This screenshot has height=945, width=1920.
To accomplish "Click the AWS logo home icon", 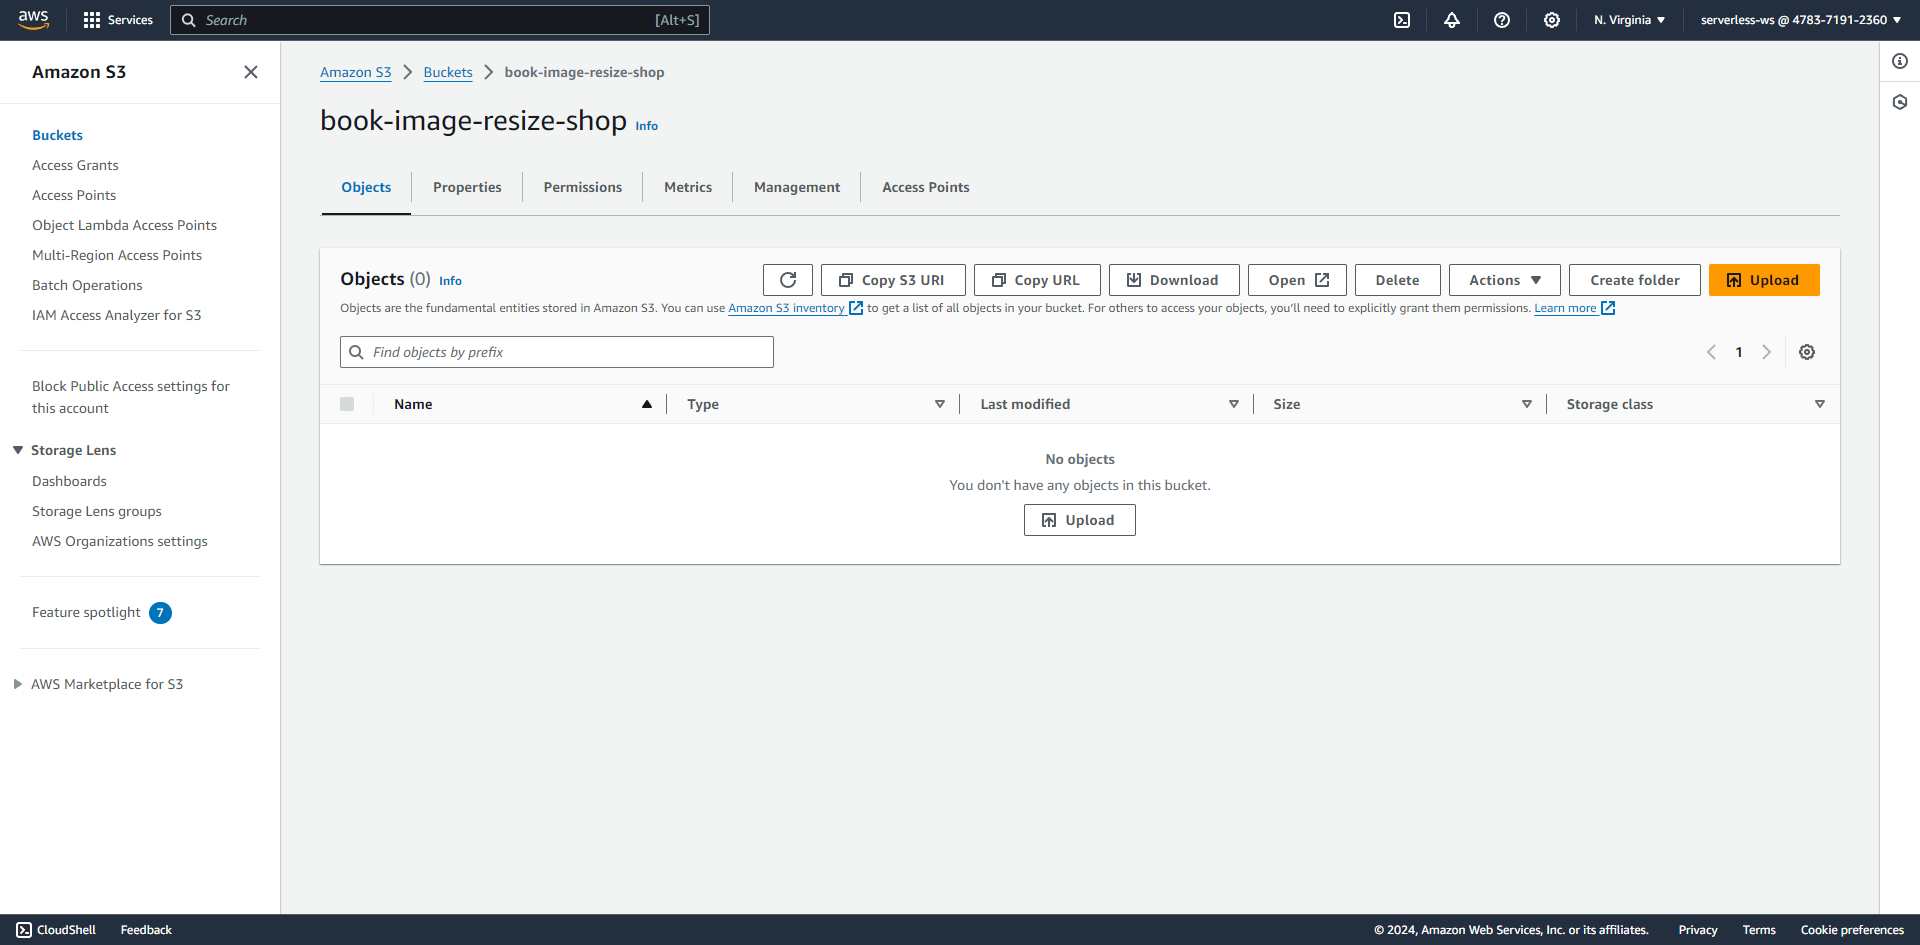I will click(x=33, y=20).
